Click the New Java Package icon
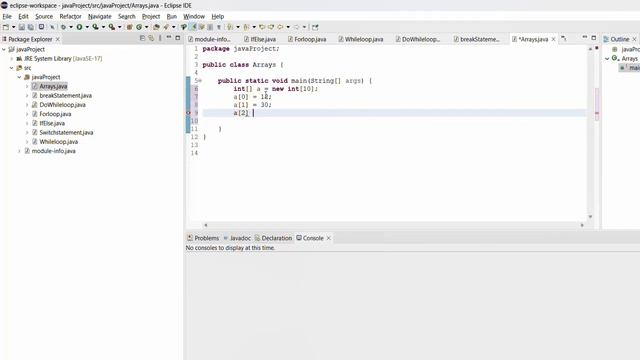The image size is (640, 360). click(129, 27)
